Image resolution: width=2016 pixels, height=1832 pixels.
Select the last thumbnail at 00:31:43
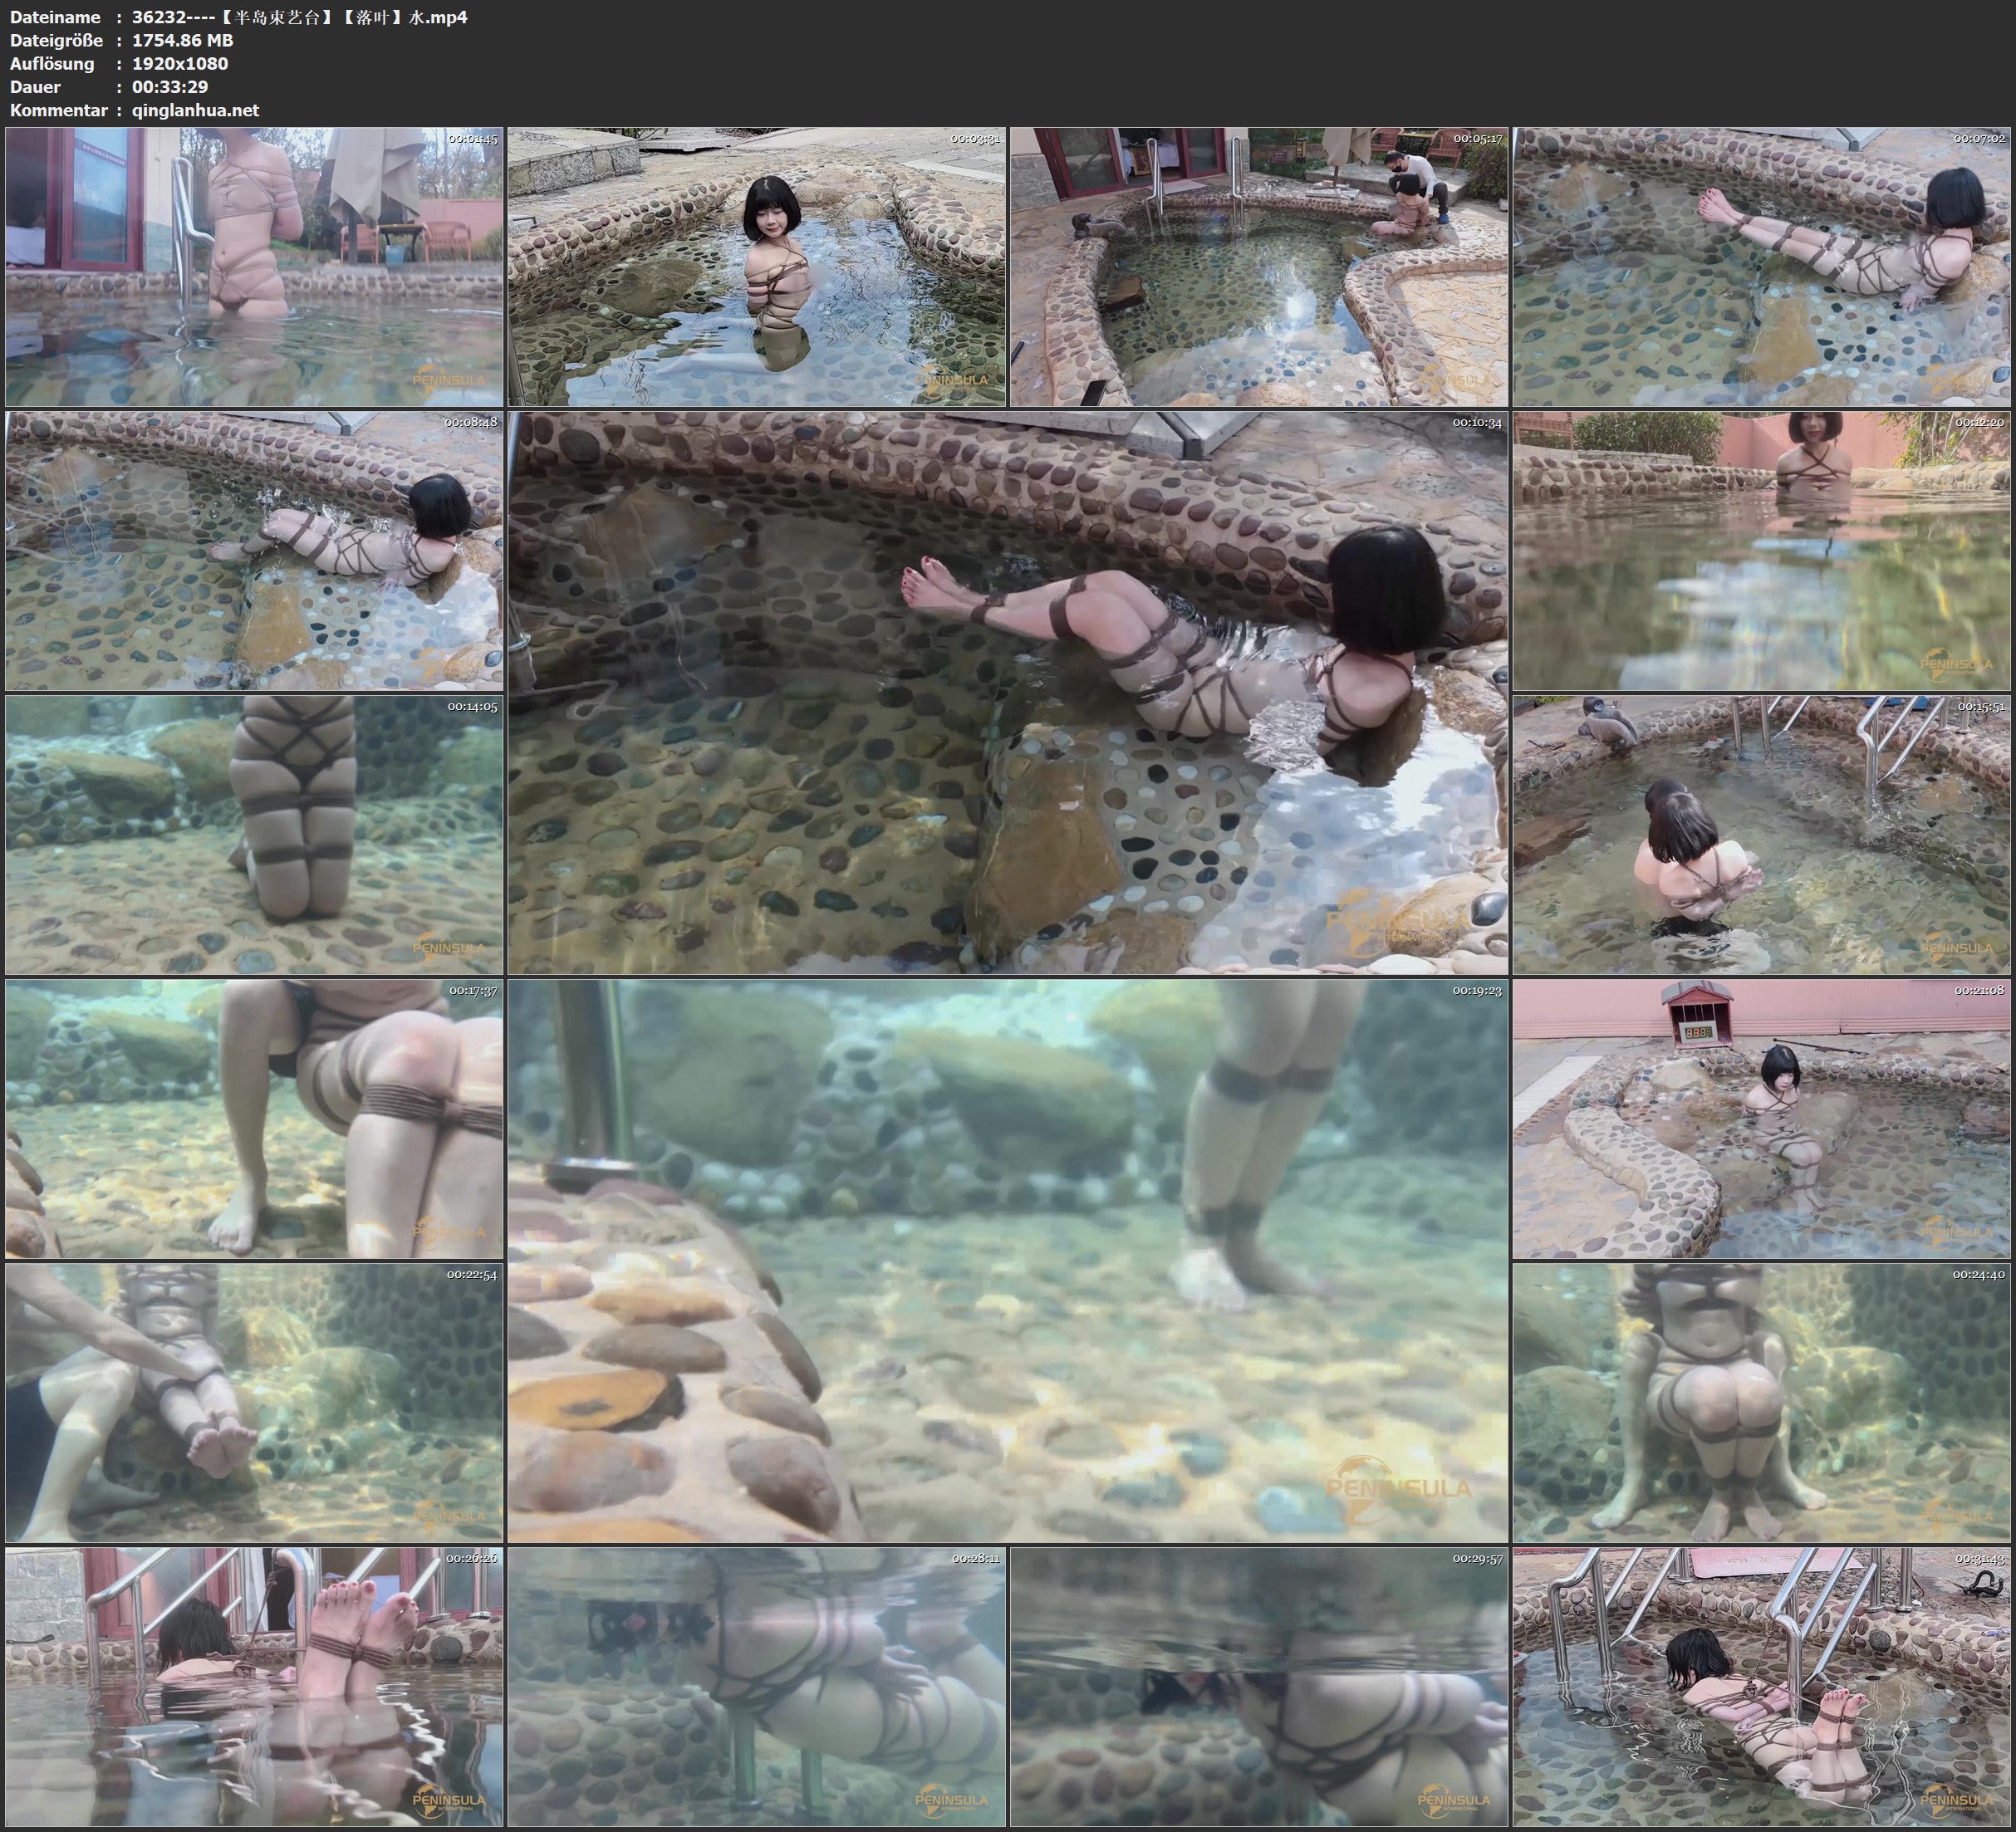1761,1686
